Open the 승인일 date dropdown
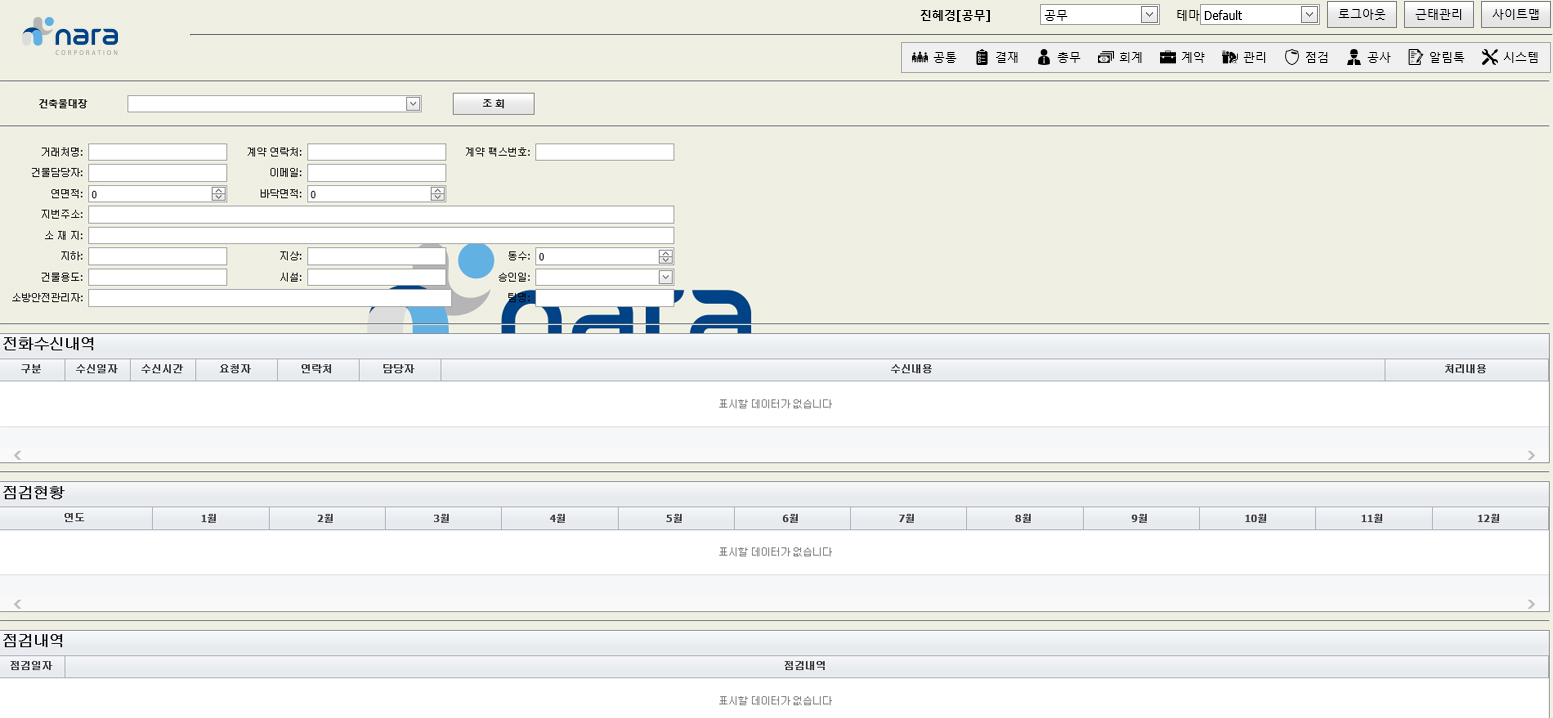1553x718 pixels. click(x=665, y=277)
